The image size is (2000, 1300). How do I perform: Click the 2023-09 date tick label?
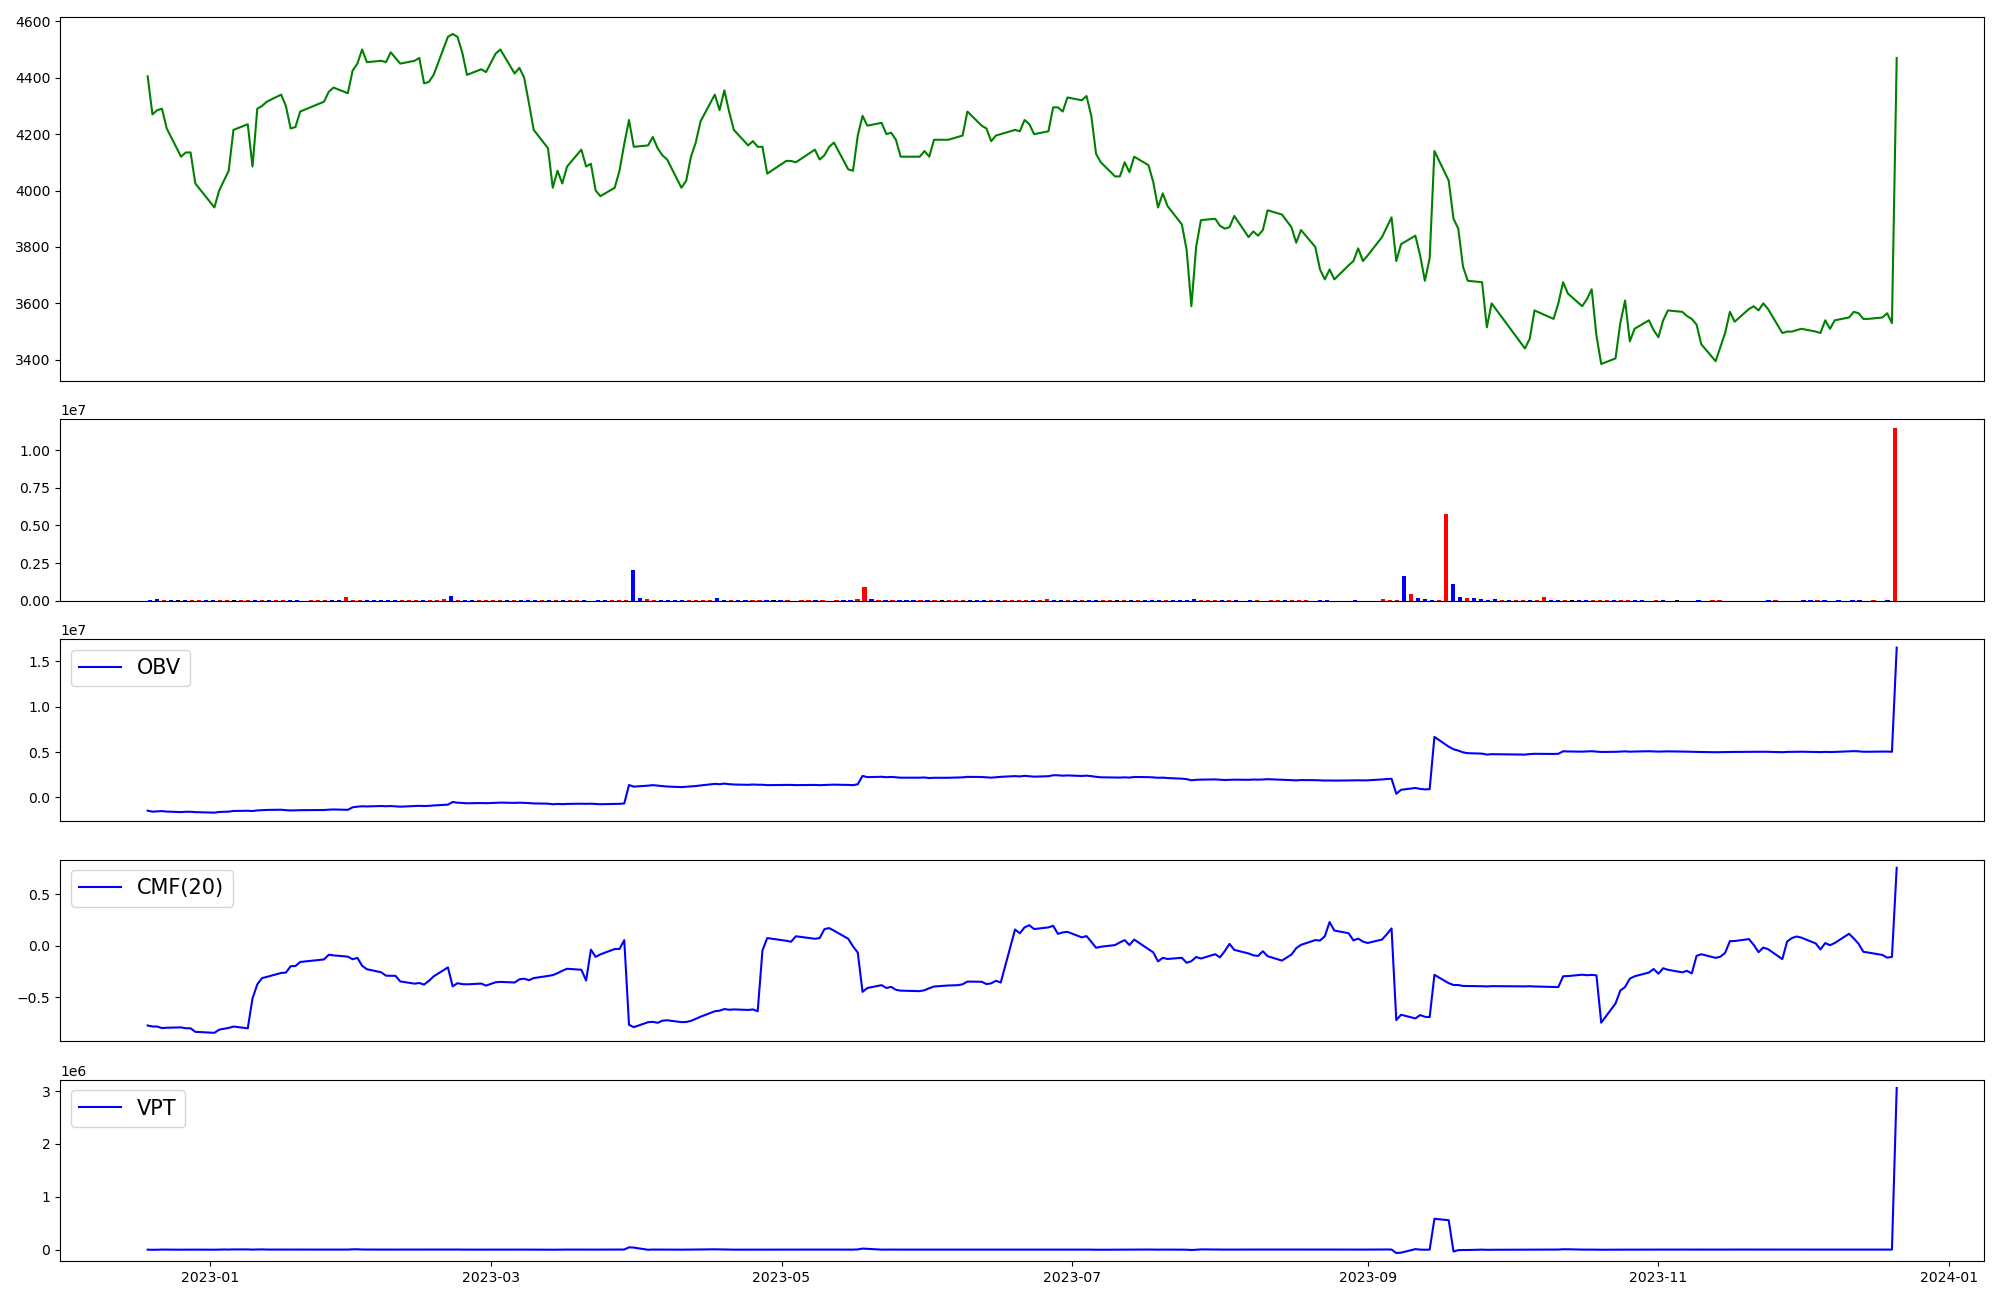coord(1367,1277)
